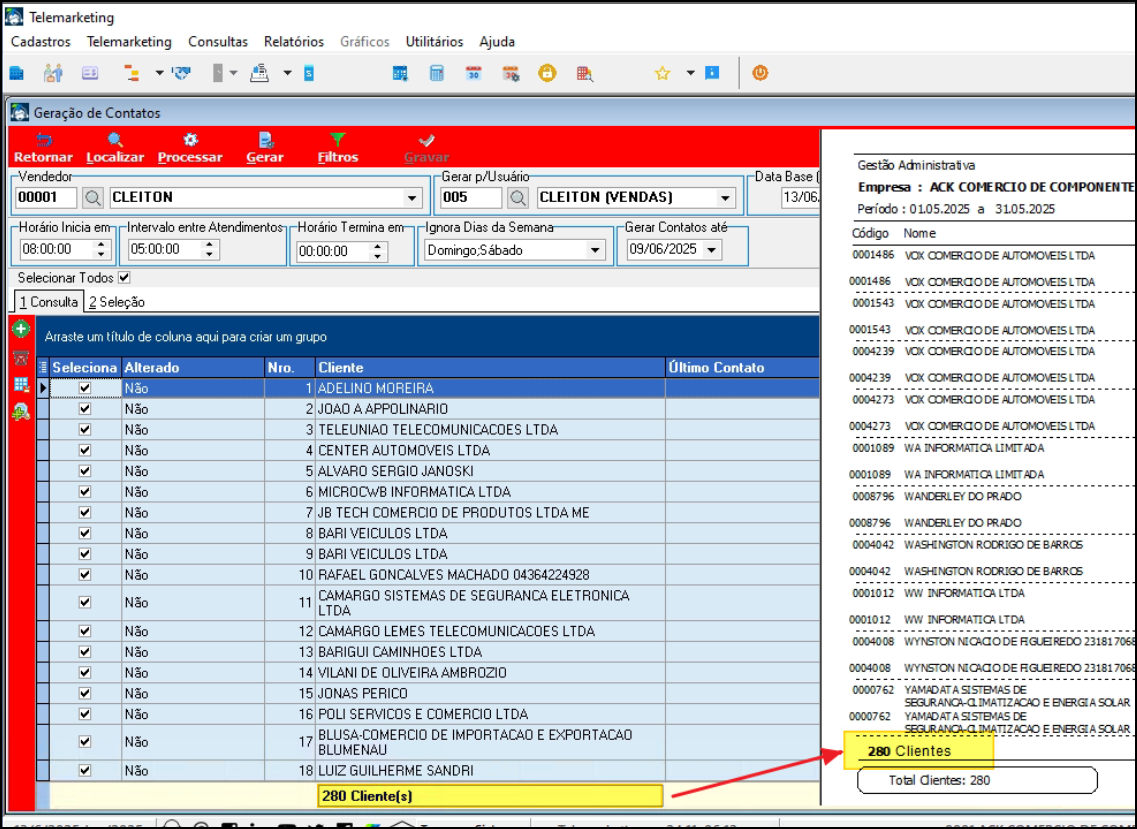Viewport: 1137px width, 829px height.
Task: Click the grey narrow icon before cash register
Action: [x=218, y=73]
